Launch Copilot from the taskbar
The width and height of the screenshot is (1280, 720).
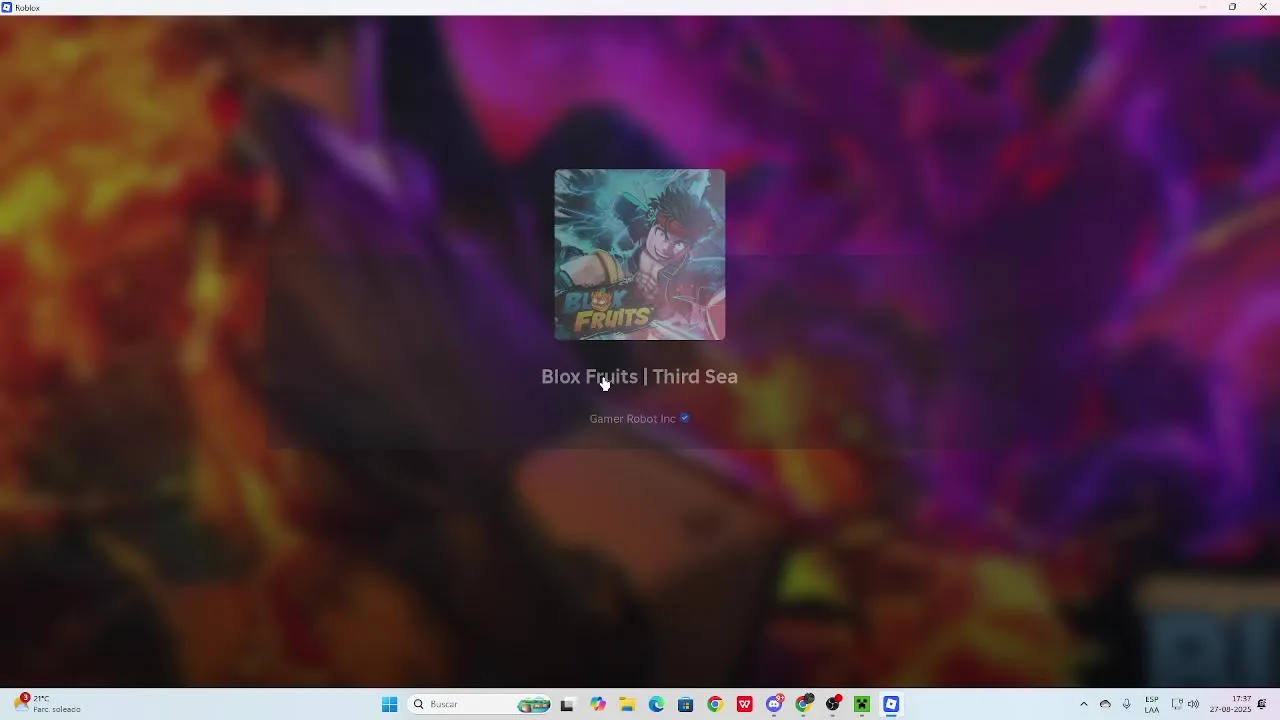click(598, 704)
